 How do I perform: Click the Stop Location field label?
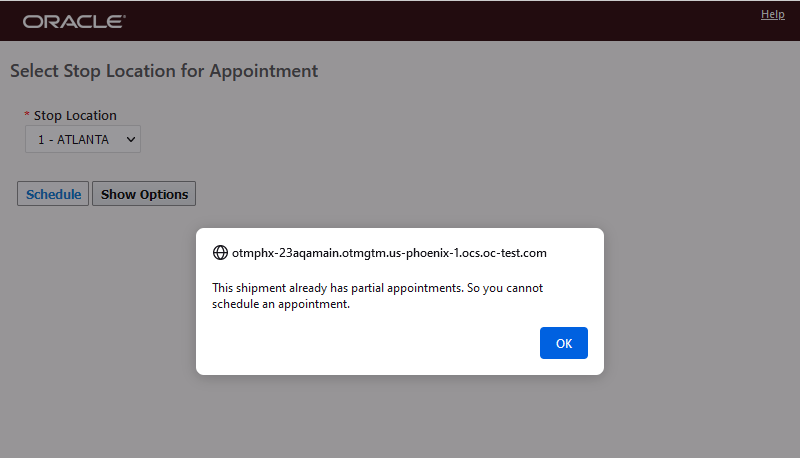(x=75, y=116)
